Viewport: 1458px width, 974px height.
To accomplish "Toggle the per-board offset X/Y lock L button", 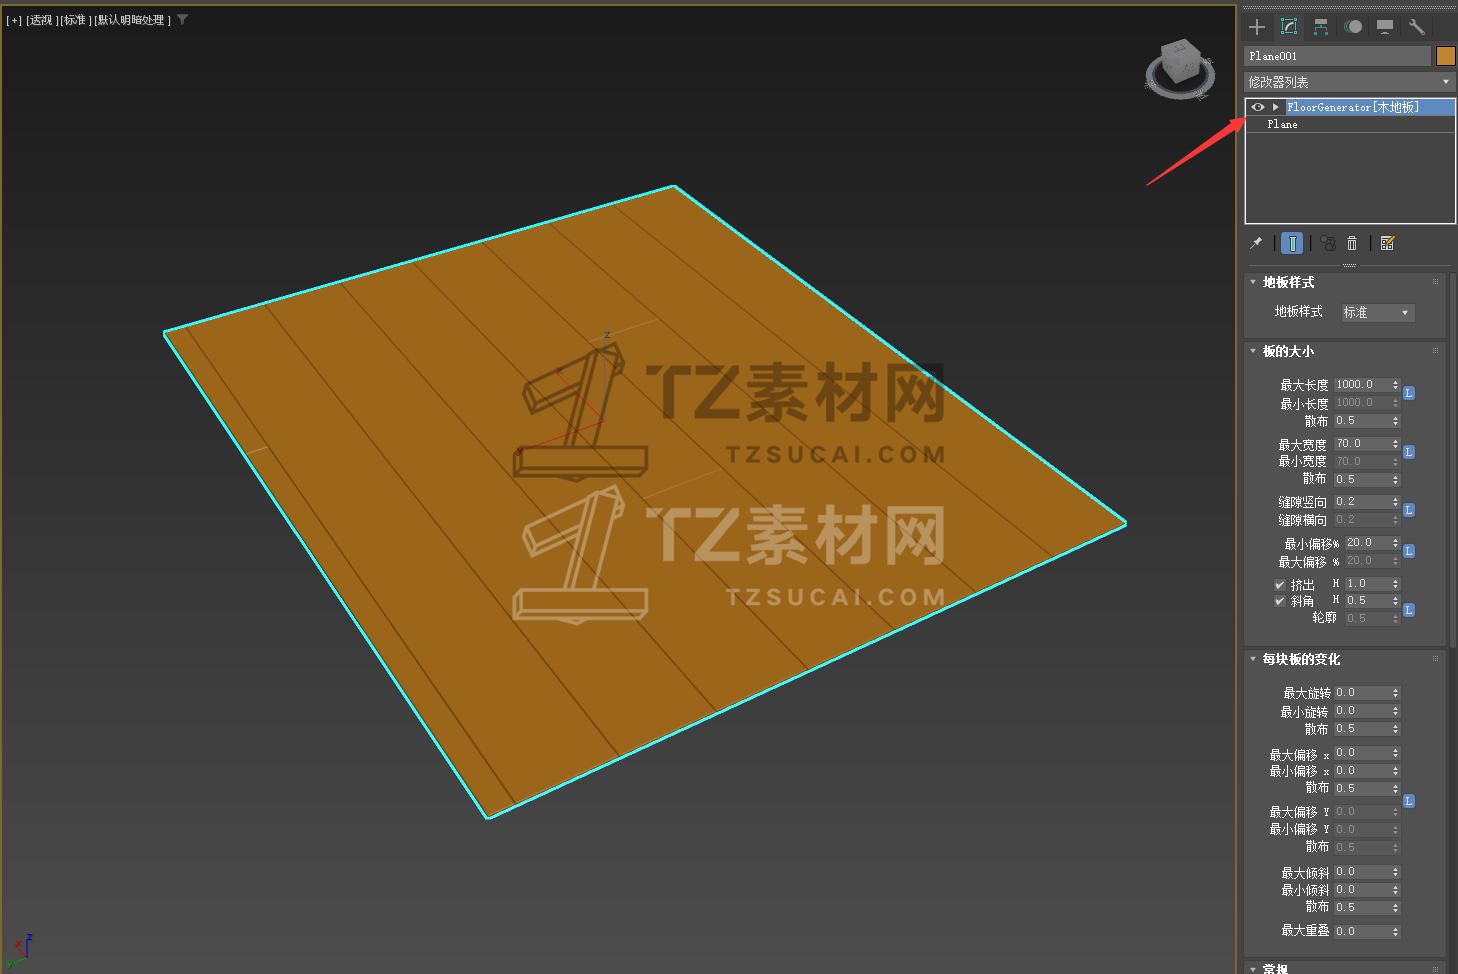I will (1409, 801).
